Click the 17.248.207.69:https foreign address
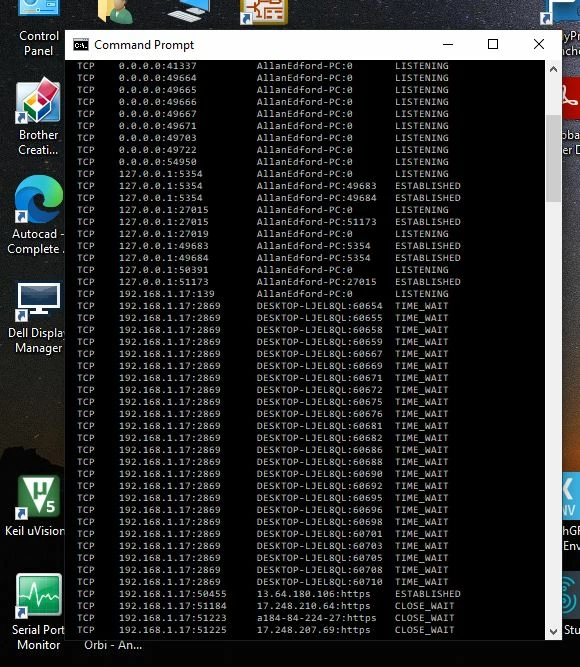Image resolution: width=580 pixels, height=667 pixels. coord(313,630)
